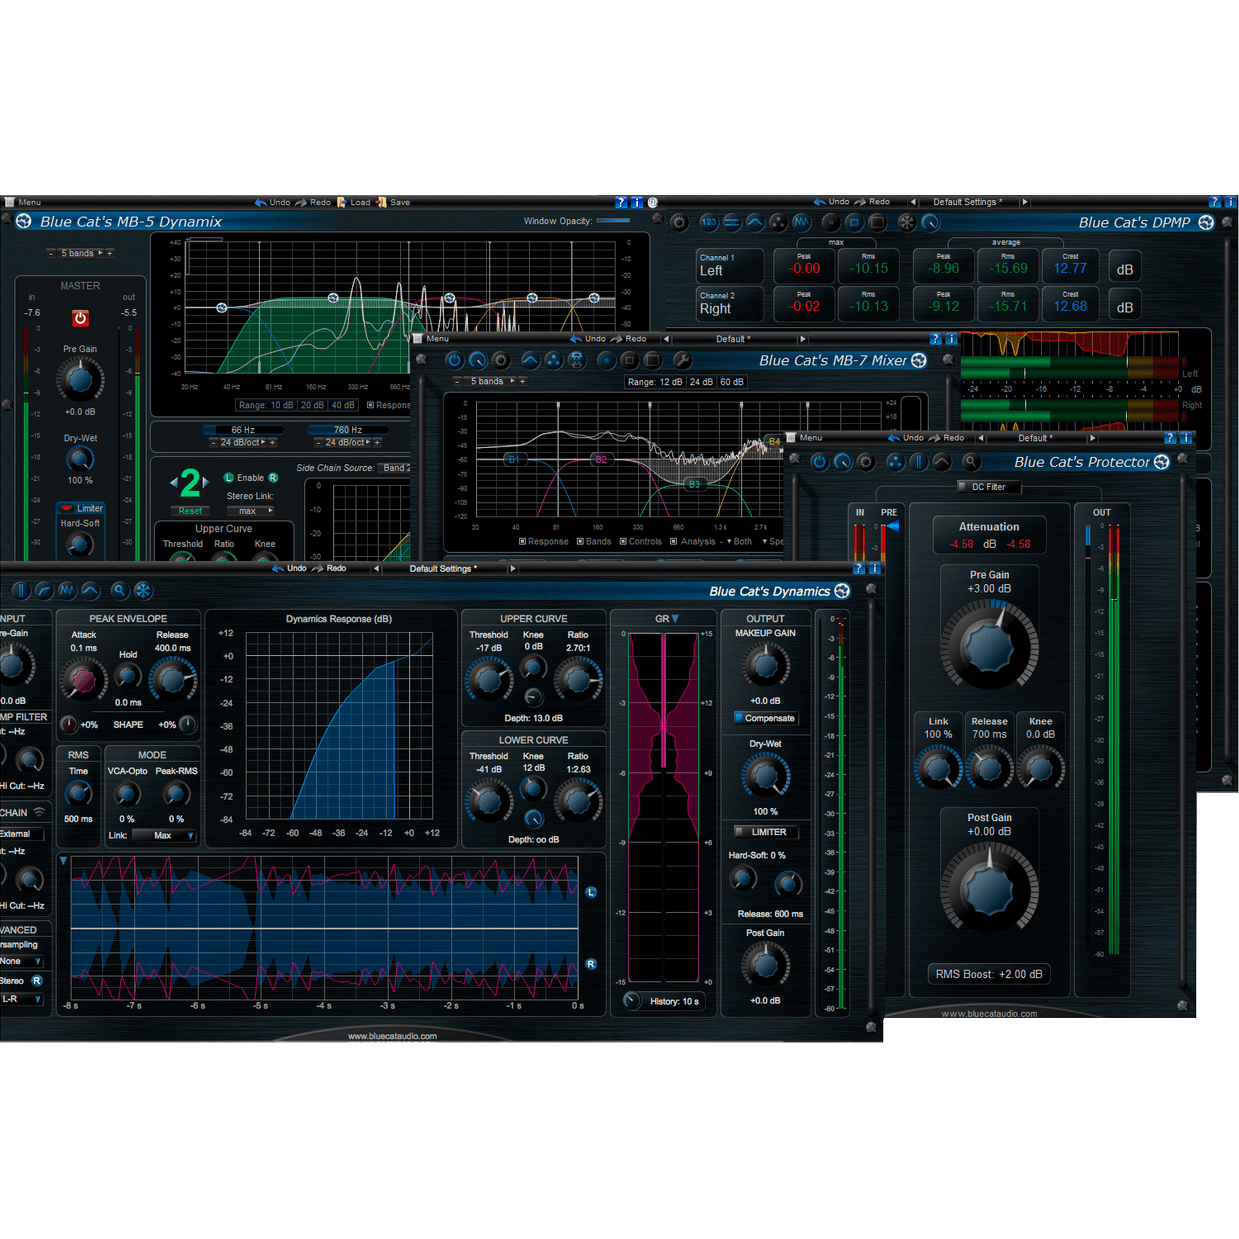1239x1239 pixels.
Task: Click MB-7 Mixer knob view icon
Action: coord(477,360)
